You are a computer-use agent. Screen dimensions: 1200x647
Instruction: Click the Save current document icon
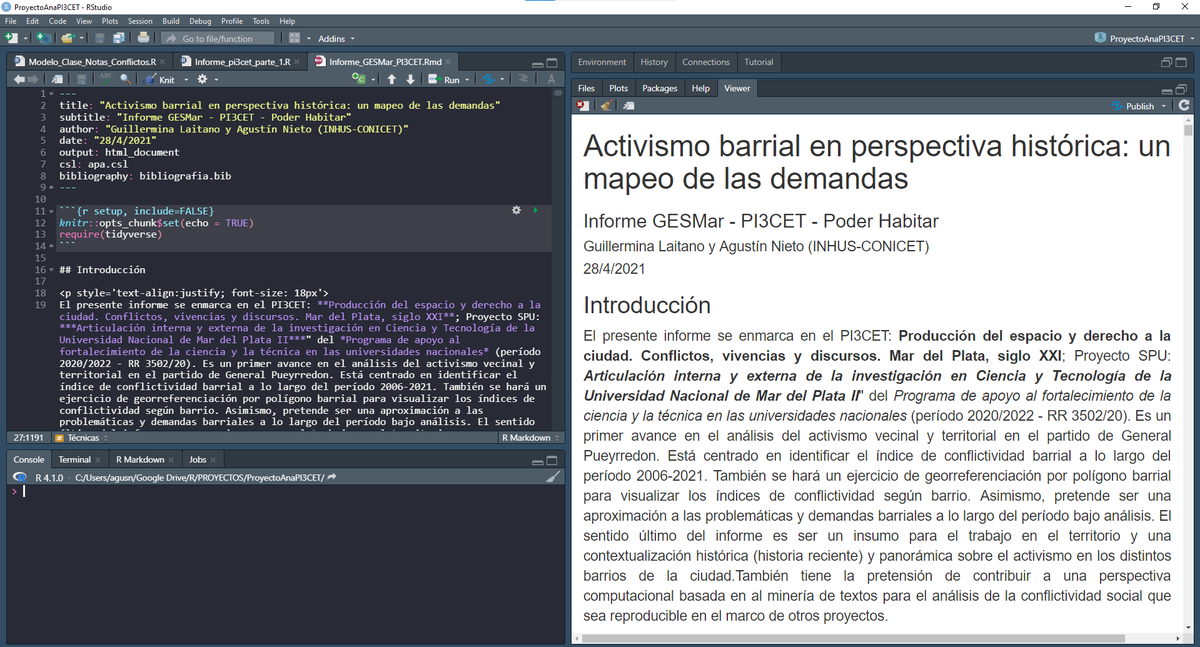click(x=100, y=38)
